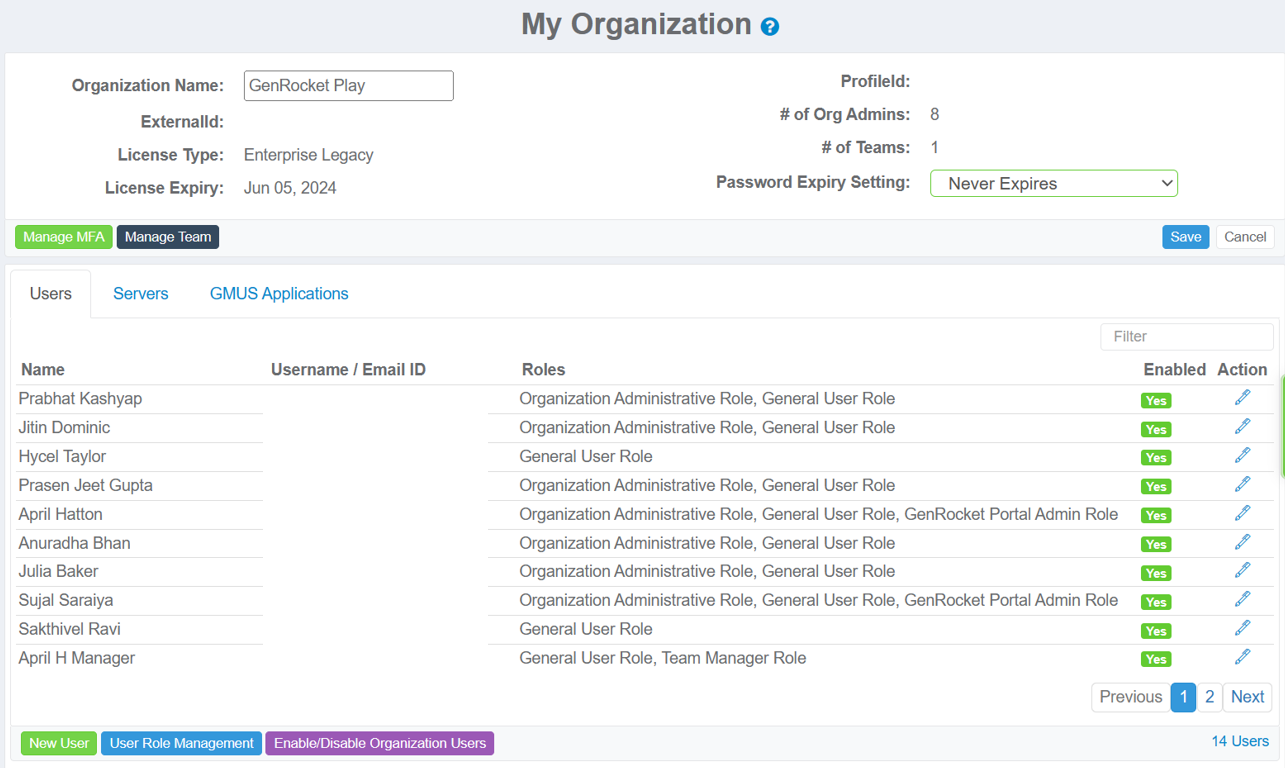This screenshot has width=1285, height=768.
Task: Click the Organization Name input field
Action: (x=349, y=86)
